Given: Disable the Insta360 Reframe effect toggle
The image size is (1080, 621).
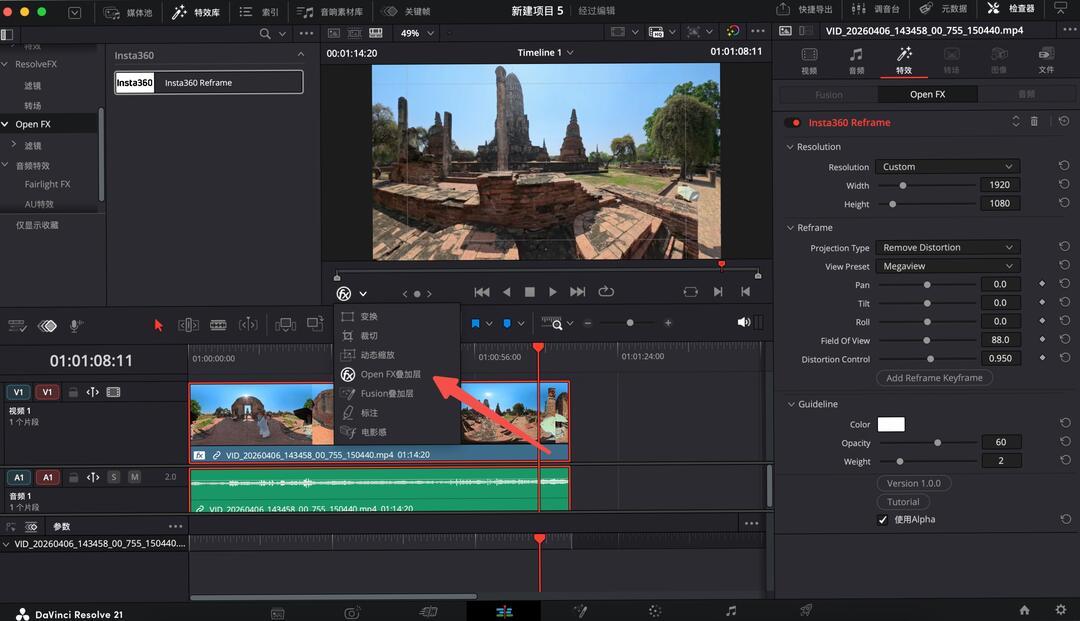Looking at the screenshot, I should coord(793,123).
